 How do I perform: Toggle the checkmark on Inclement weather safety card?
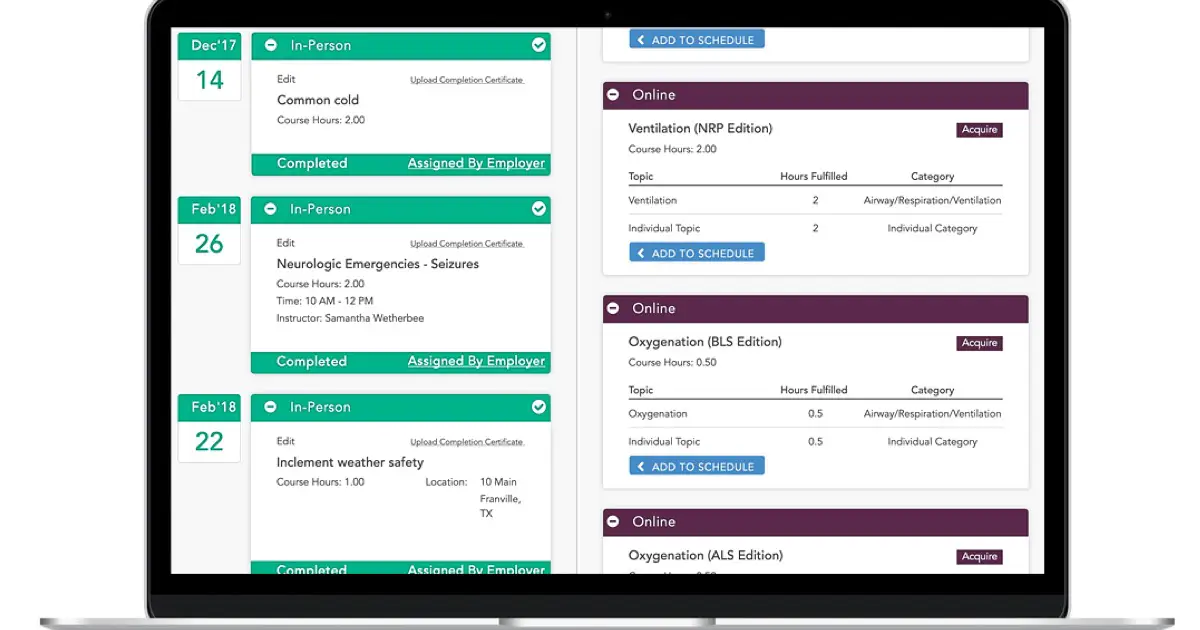(539, 407)
